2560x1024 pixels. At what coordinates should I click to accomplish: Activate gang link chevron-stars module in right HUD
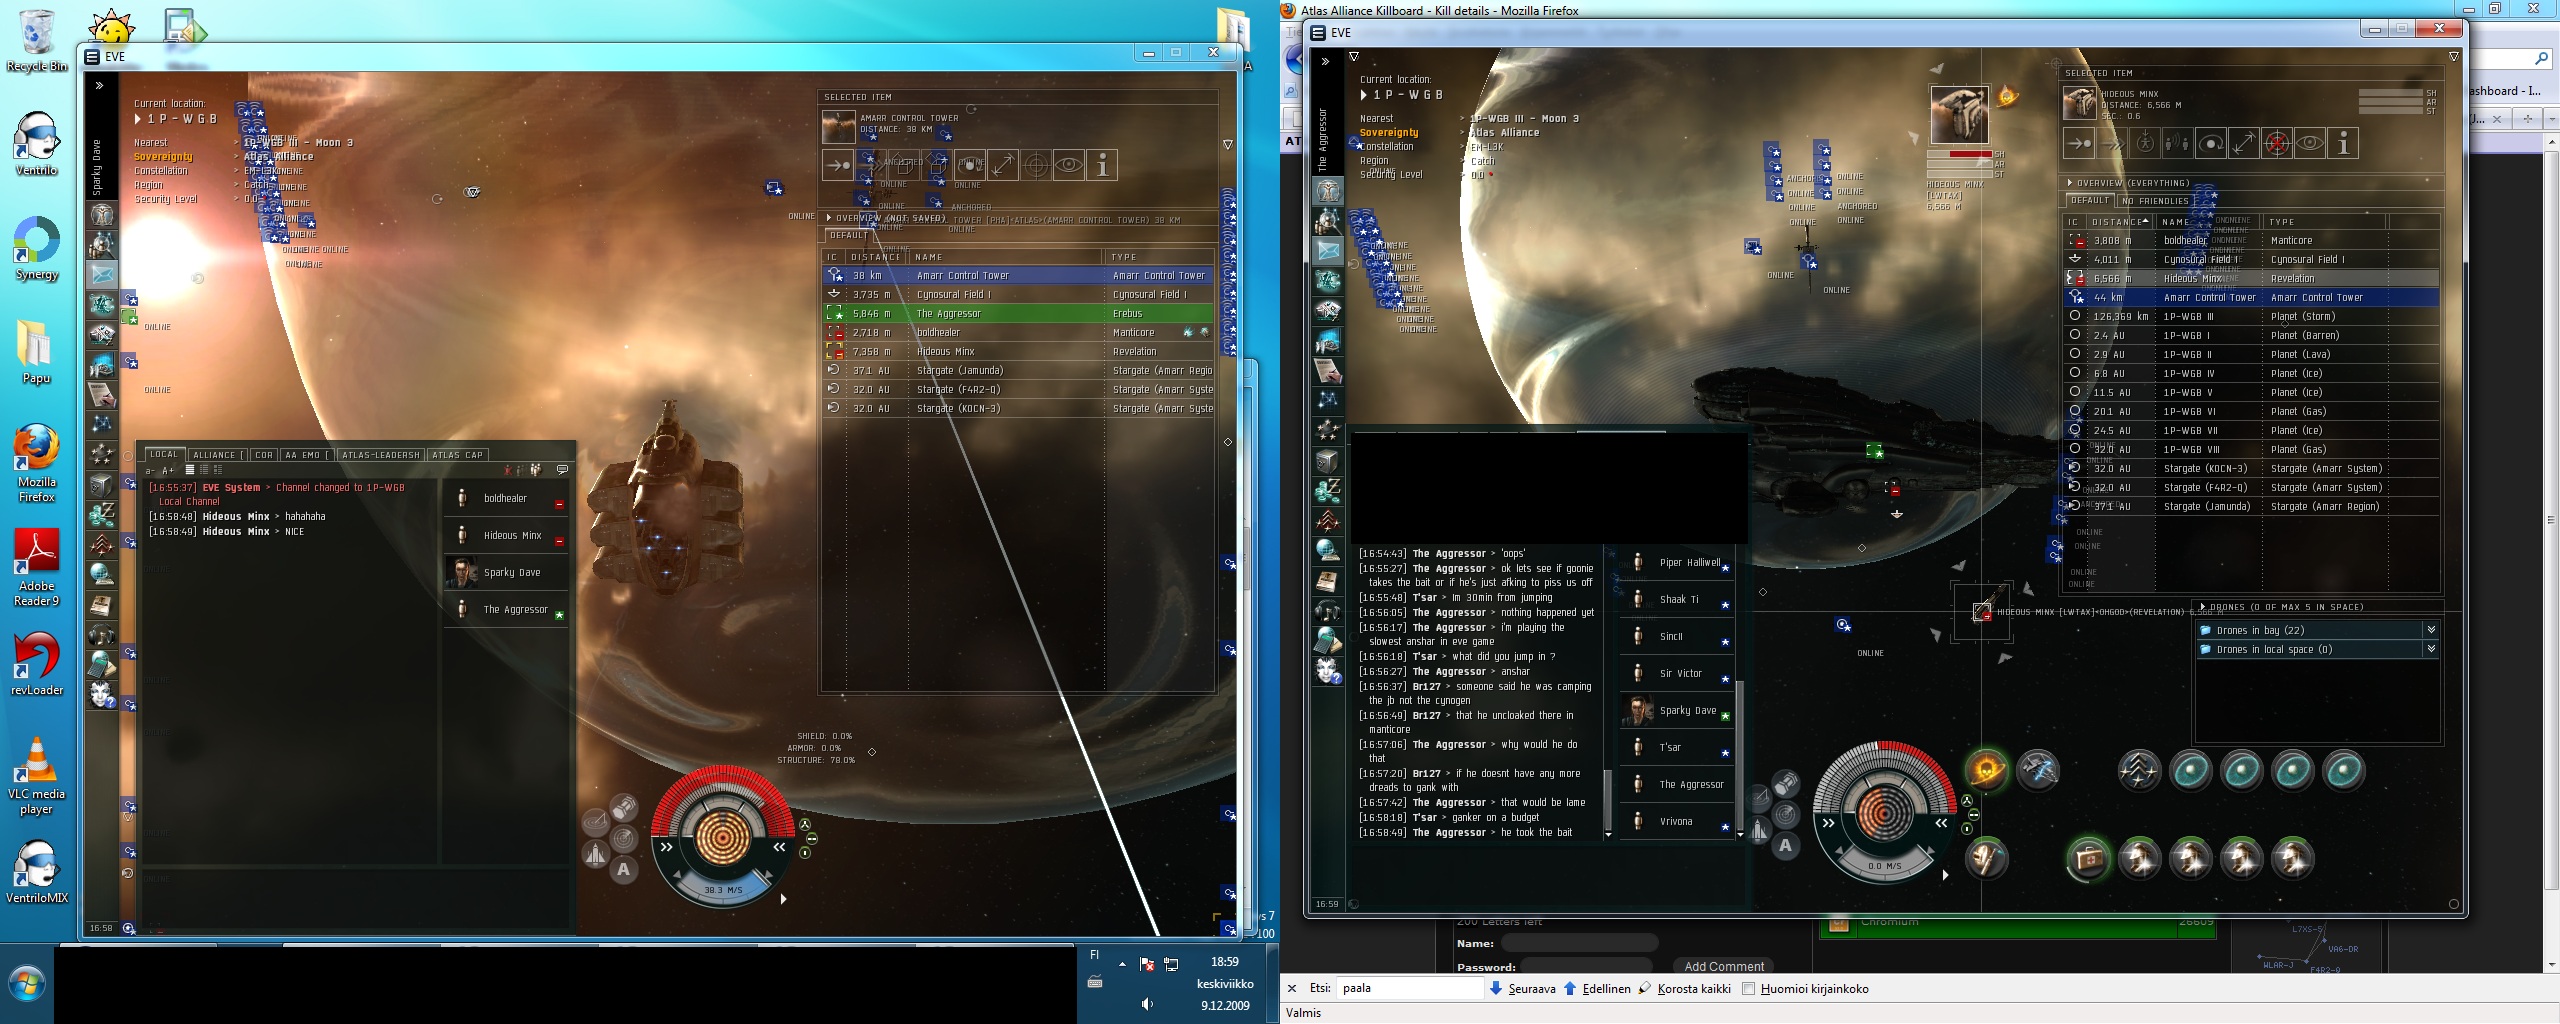2139,770
